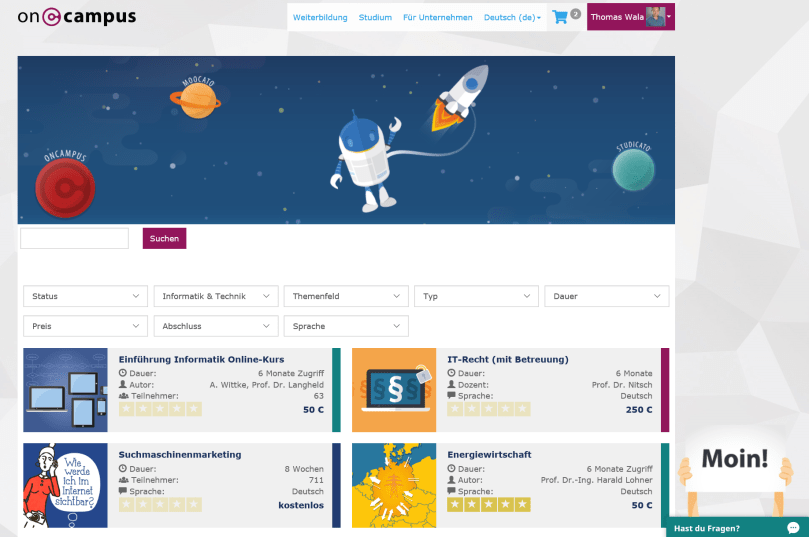Click Energiewirtschaft map thumbnail
The image size is (809, 537).
394,485
